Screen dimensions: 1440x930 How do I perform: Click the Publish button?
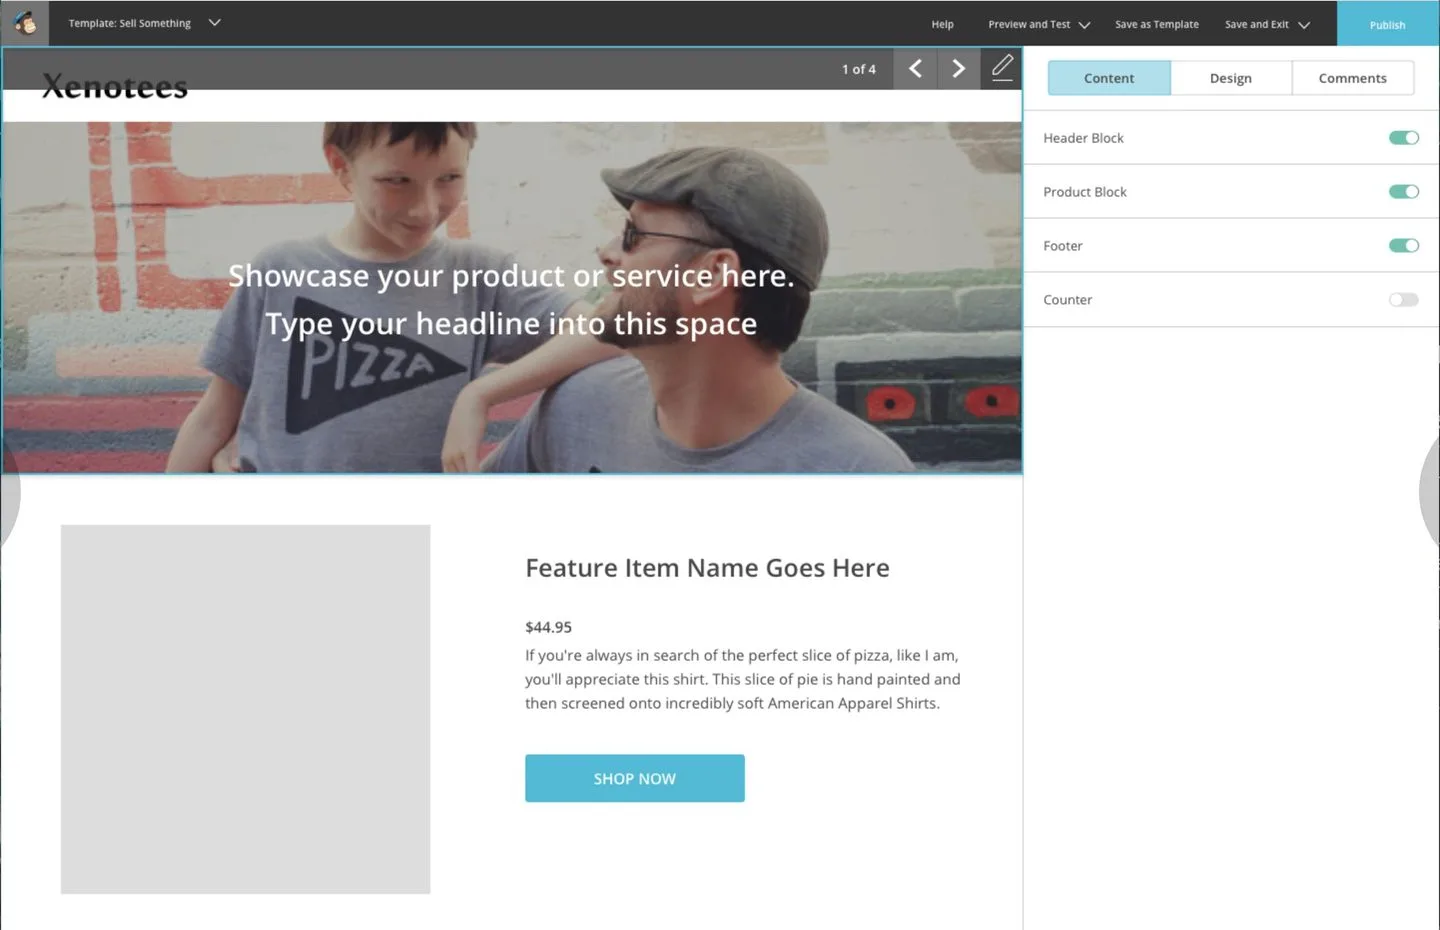[1387, 24]
